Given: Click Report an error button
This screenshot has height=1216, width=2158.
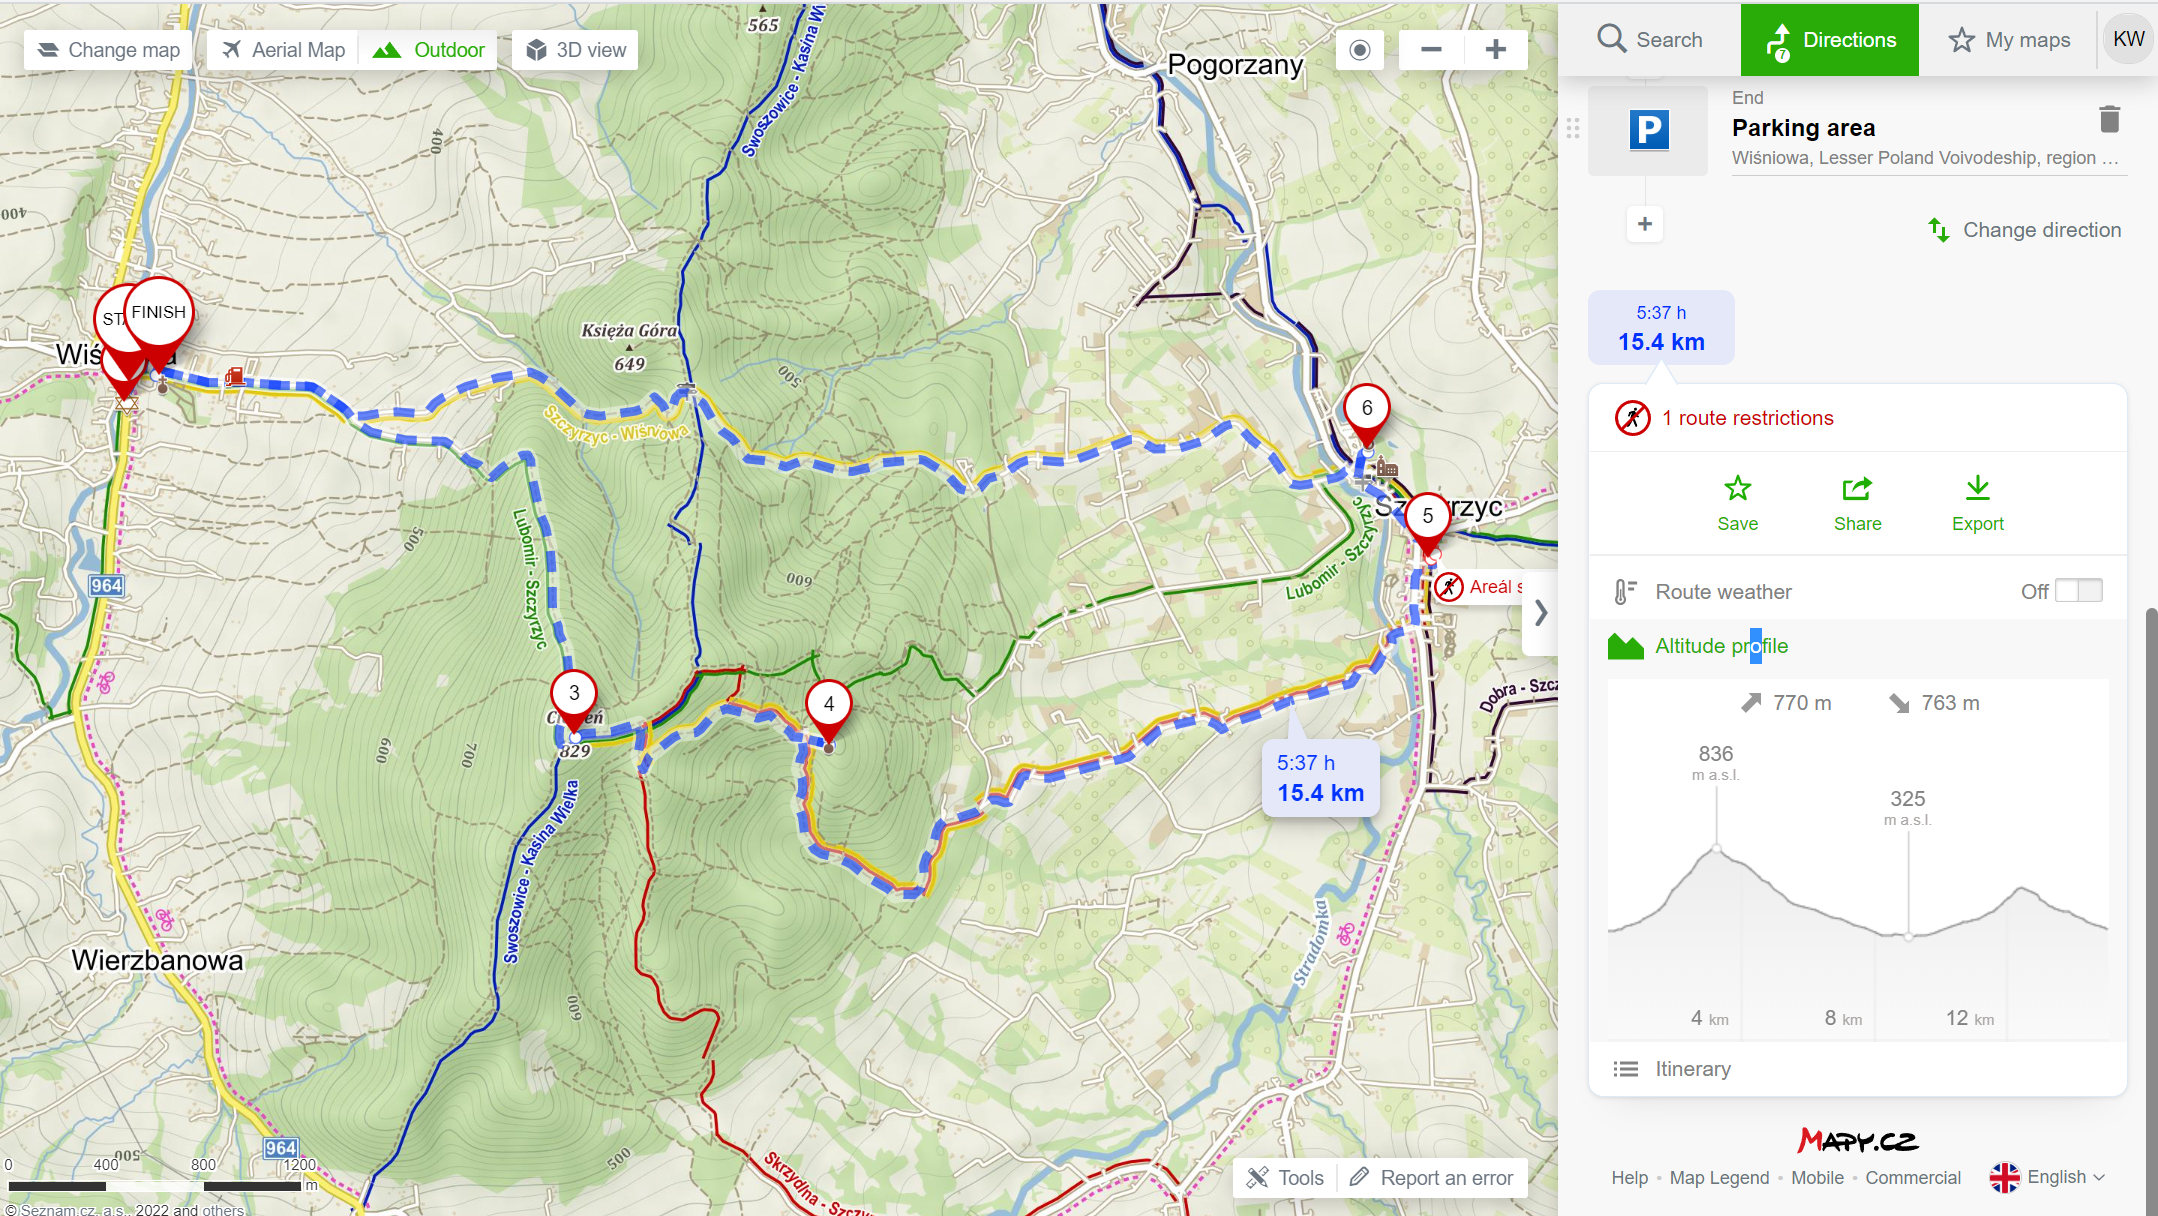Looking at the screenshot, I should pyautogui.click(x=1432, y=1178).
